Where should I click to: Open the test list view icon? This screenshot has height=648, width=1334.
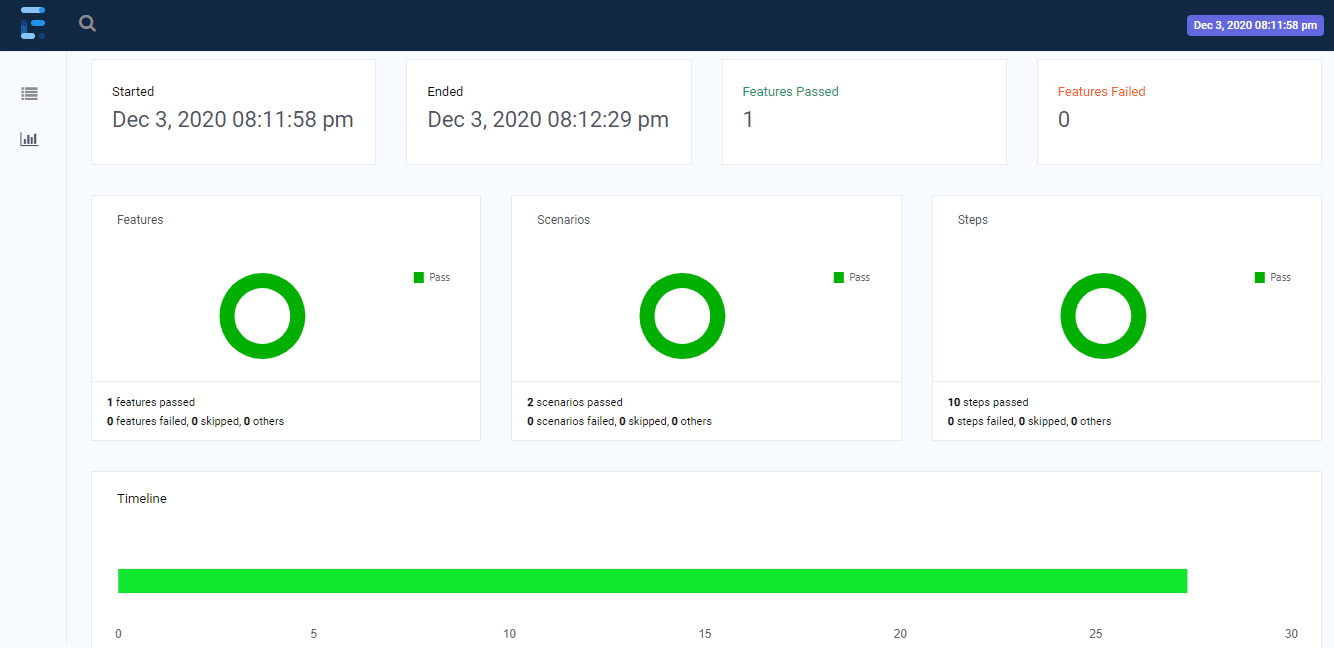click(x=29, y=94)
